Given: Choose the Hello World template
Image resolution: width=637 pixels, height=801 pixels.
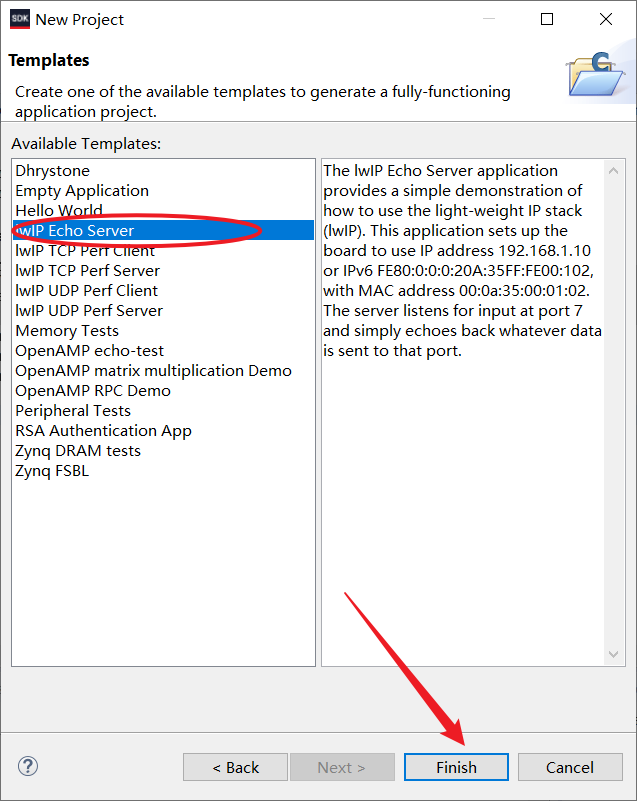Looking at the screenshot, I should [x=59, y=211].
